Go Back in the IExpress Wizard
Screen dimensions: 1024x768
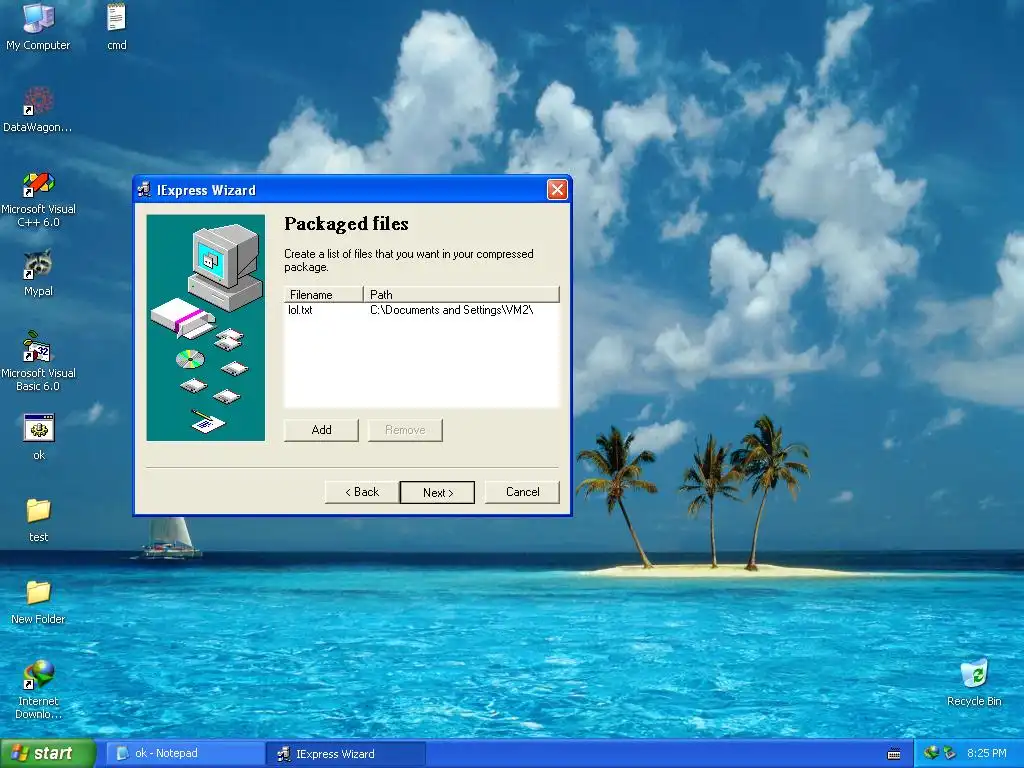[x=362, y=492]
